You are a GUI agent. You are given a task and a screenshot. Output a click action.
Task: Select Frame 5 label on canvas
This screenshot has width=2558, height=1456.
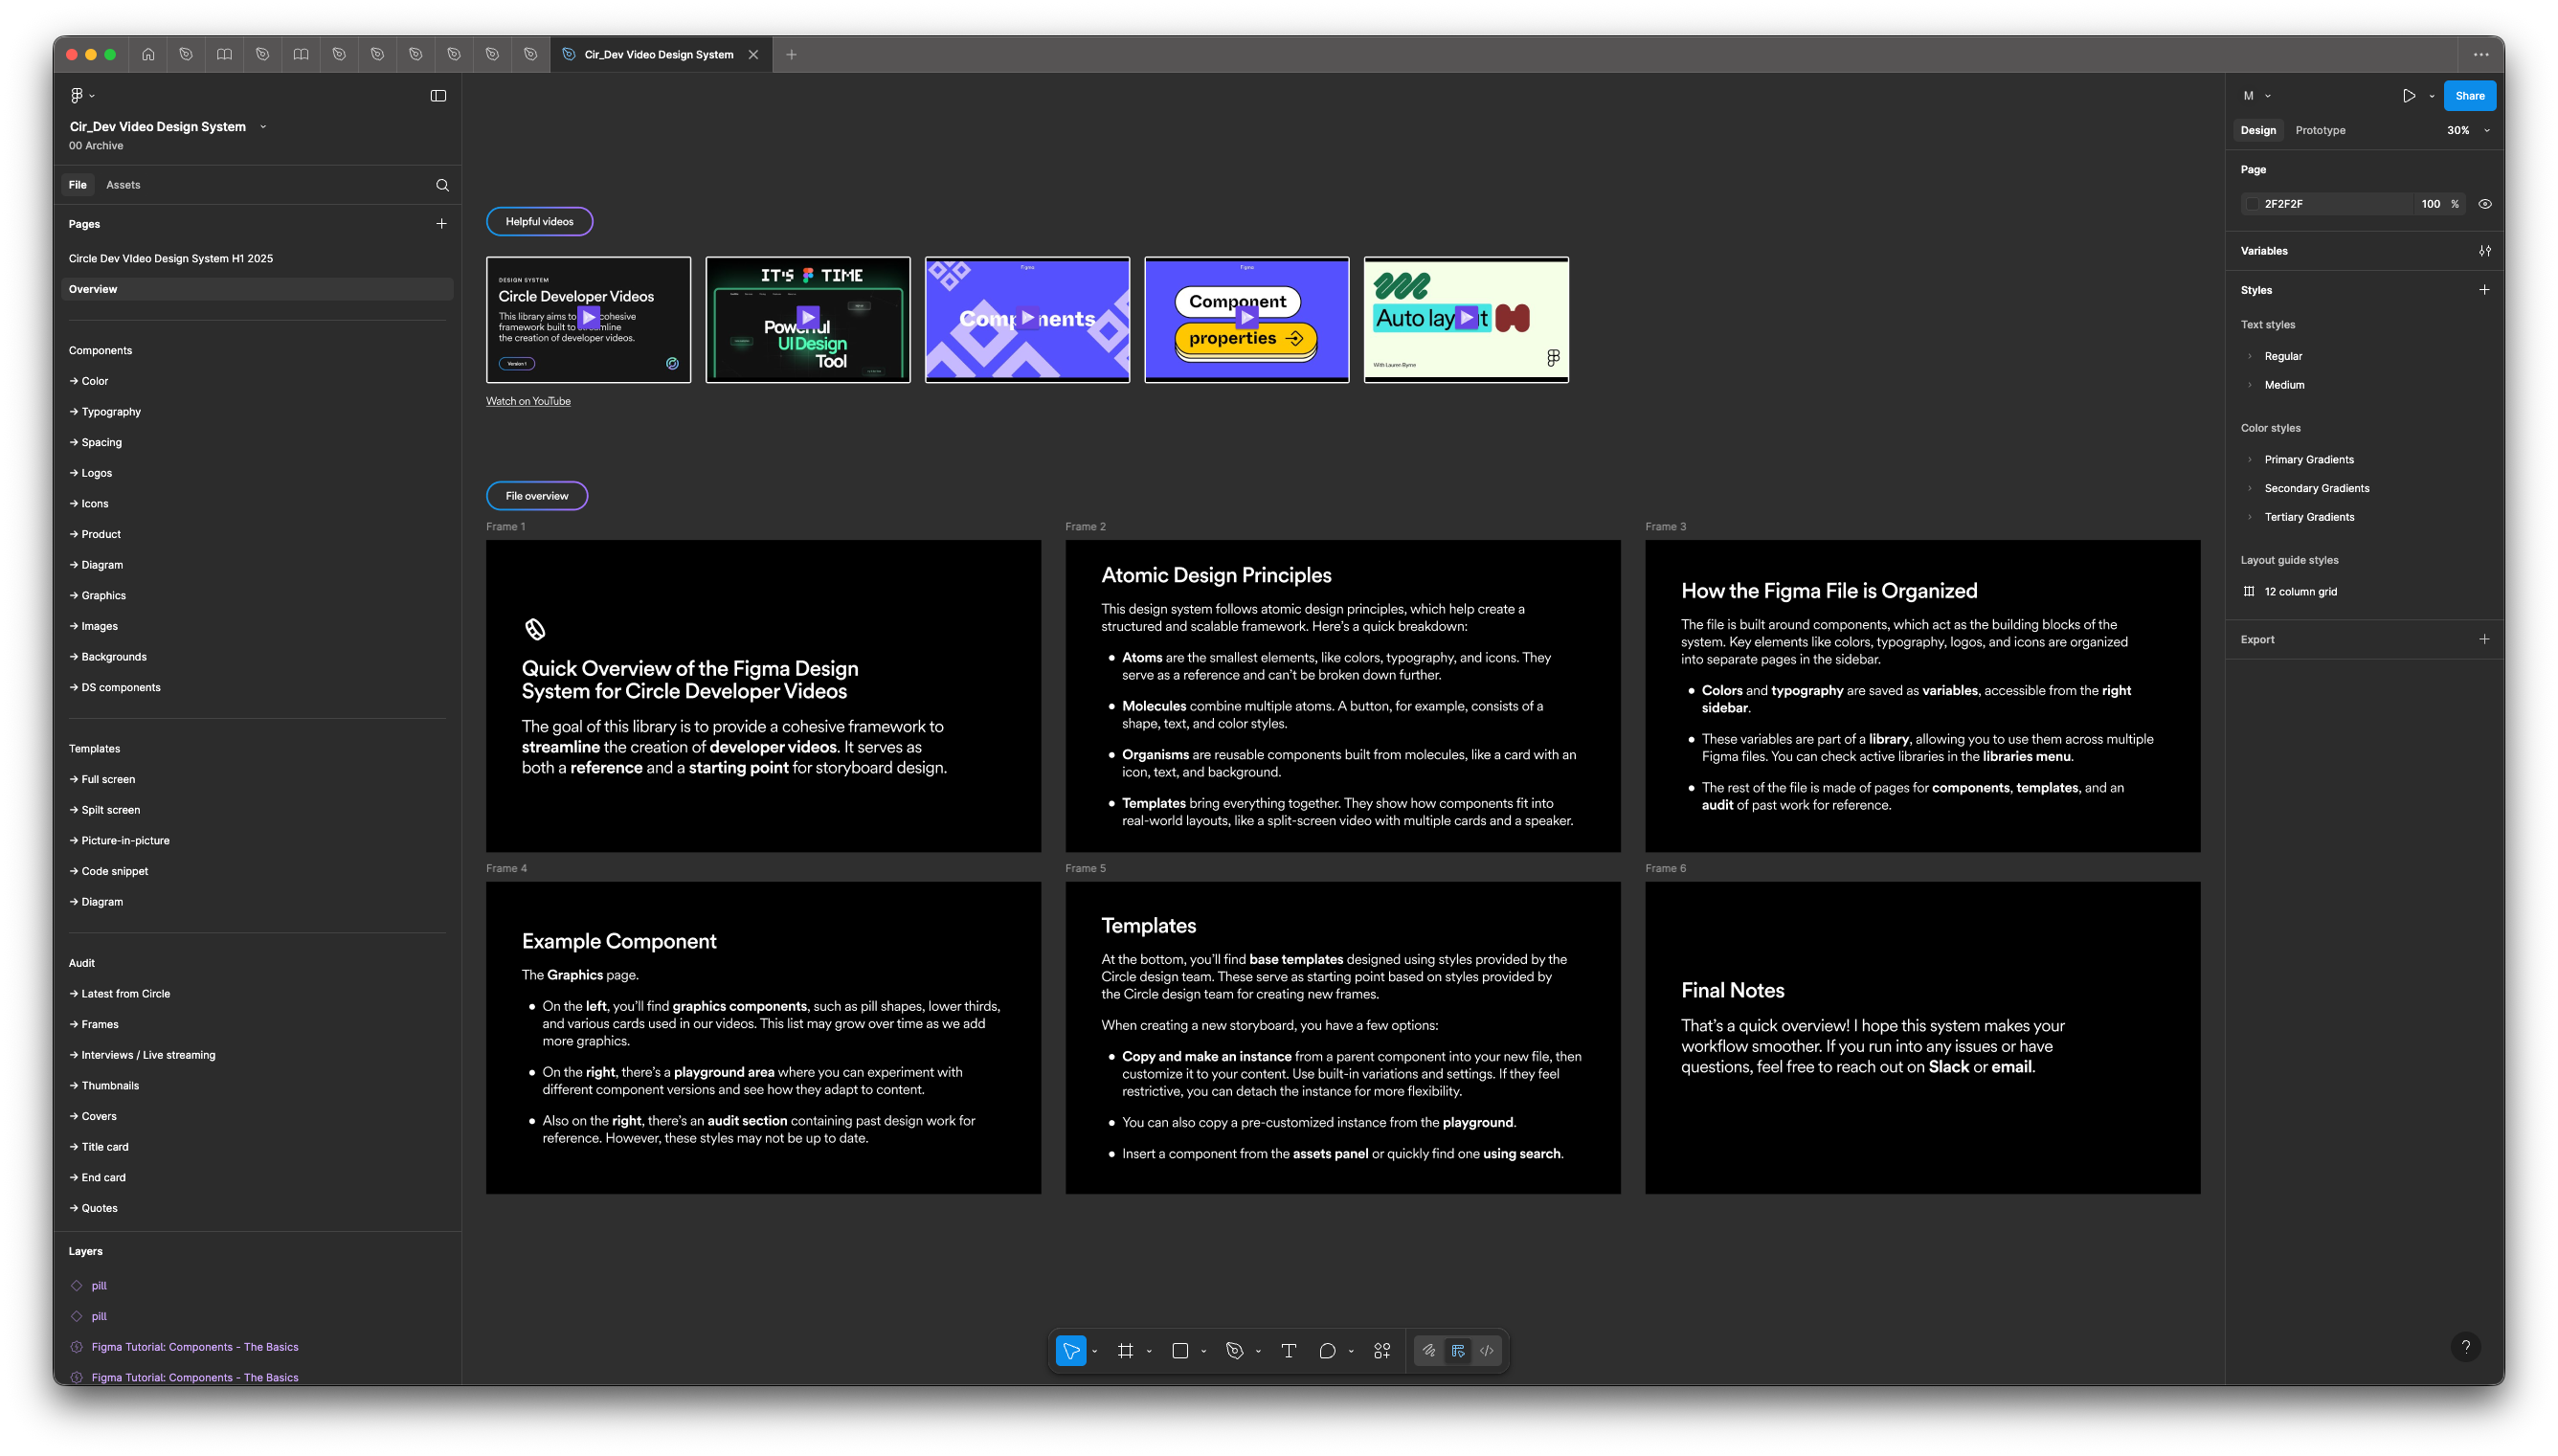(x=1085, y=868)
